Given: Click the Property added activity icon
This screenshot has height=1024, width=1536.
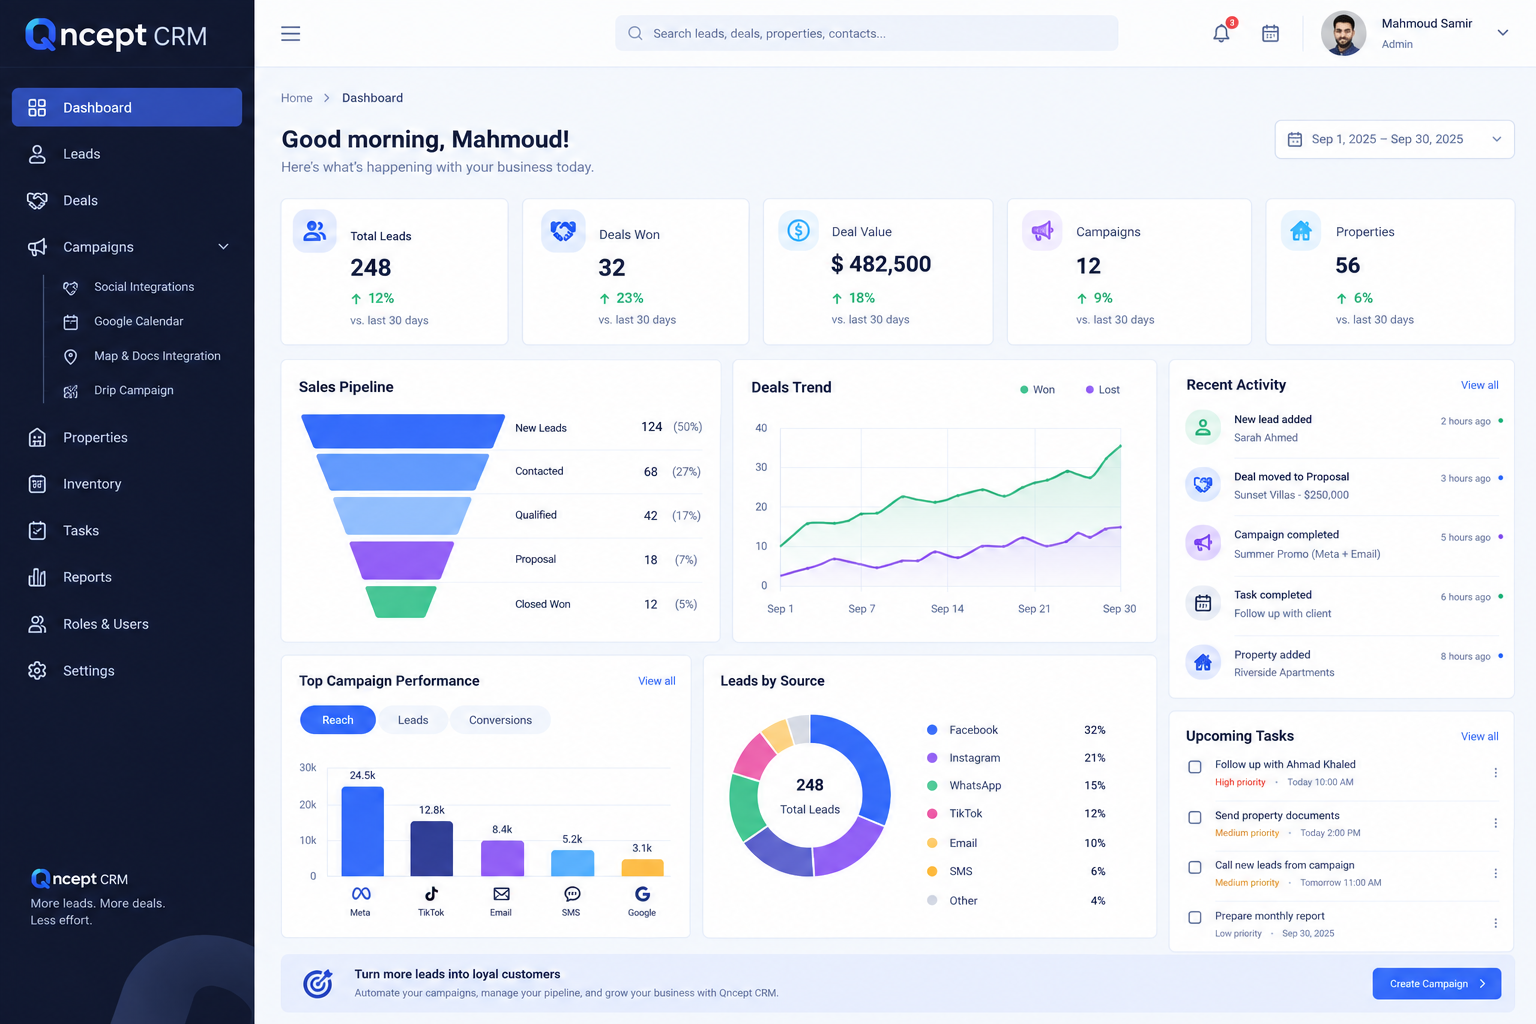Looking at the screenshot, I should tap(1203, 662).
